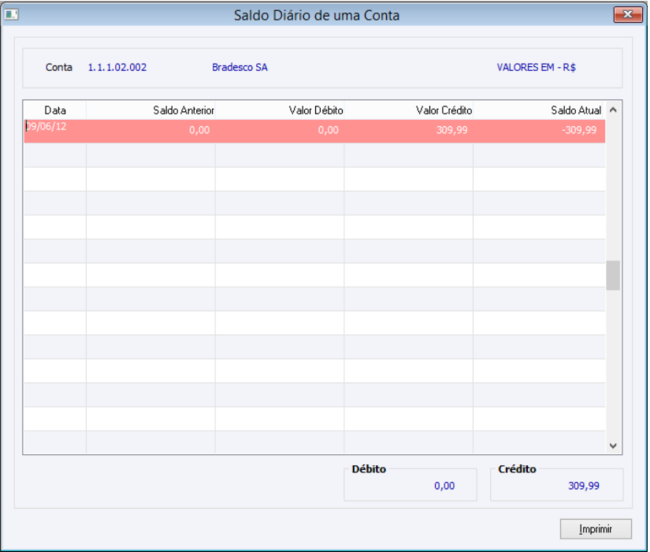The width and height of the screenshot is (650, 552).
Task: Open the window system menu icon
Action: coord(11,15)
